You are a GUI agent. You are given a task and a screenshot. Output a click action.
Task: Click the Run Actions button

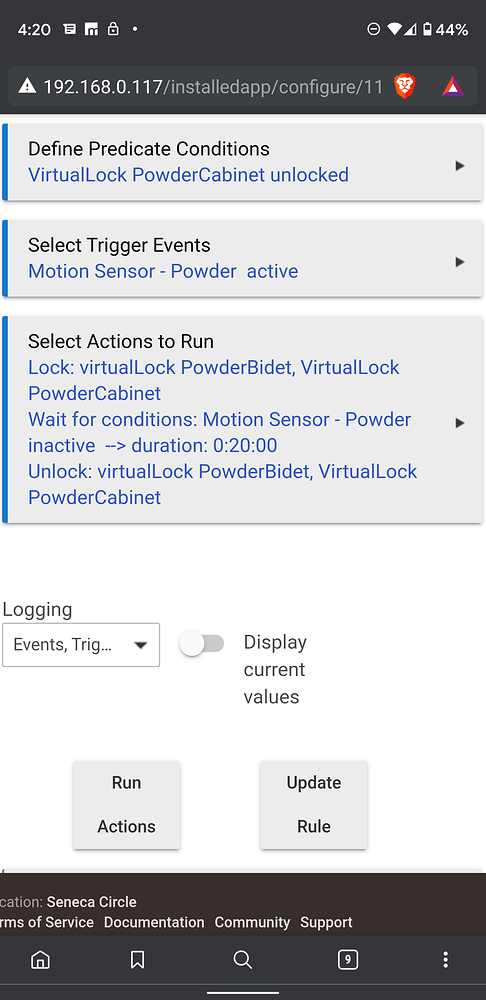coord(126,804)
